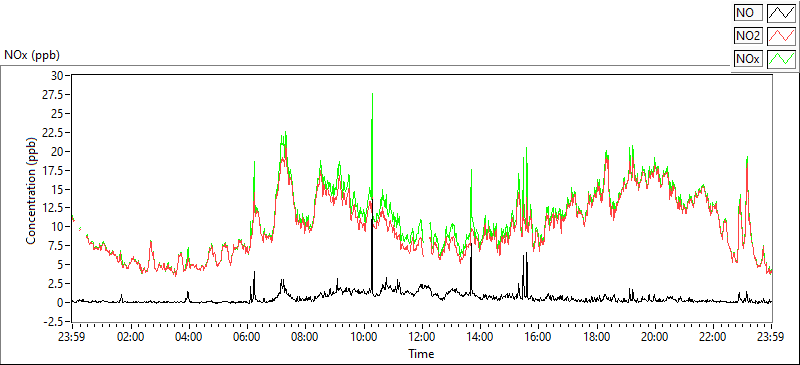The width and height of the screenshot is (800, 365).
Task: Click the 22:00 time axis label
Action: tap(713, 337)
